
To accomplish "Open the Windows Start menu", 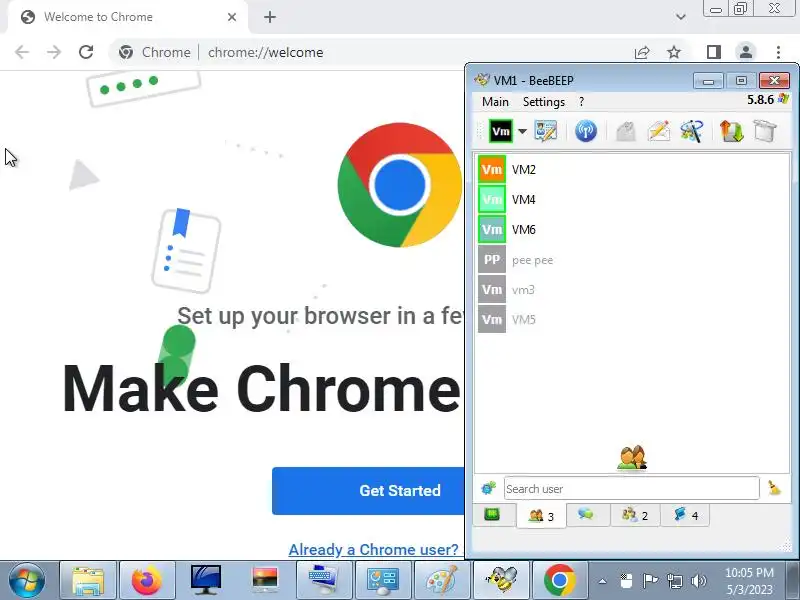I will 27,580.
